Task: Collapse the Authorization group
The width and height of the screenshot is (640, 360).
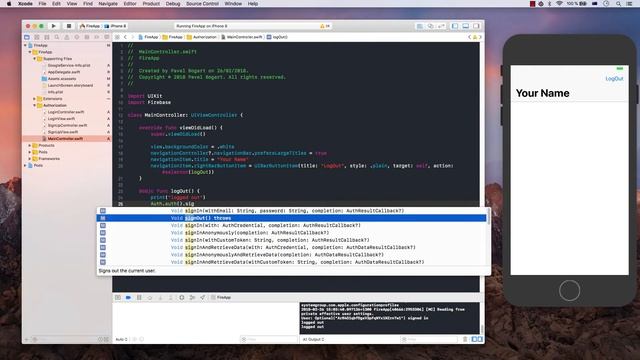Action: click(x=35, y=105)
